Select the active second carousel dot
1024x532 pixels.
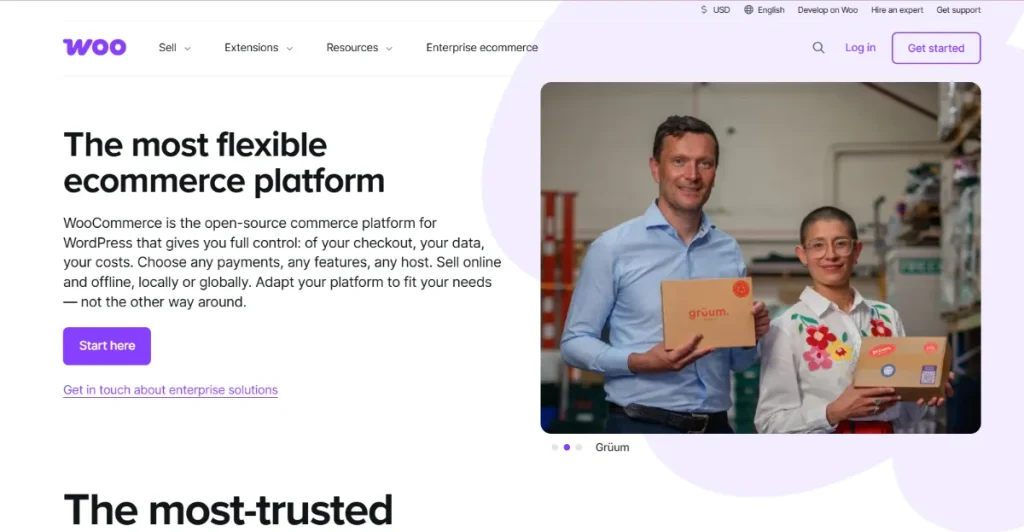pos(567,447)
